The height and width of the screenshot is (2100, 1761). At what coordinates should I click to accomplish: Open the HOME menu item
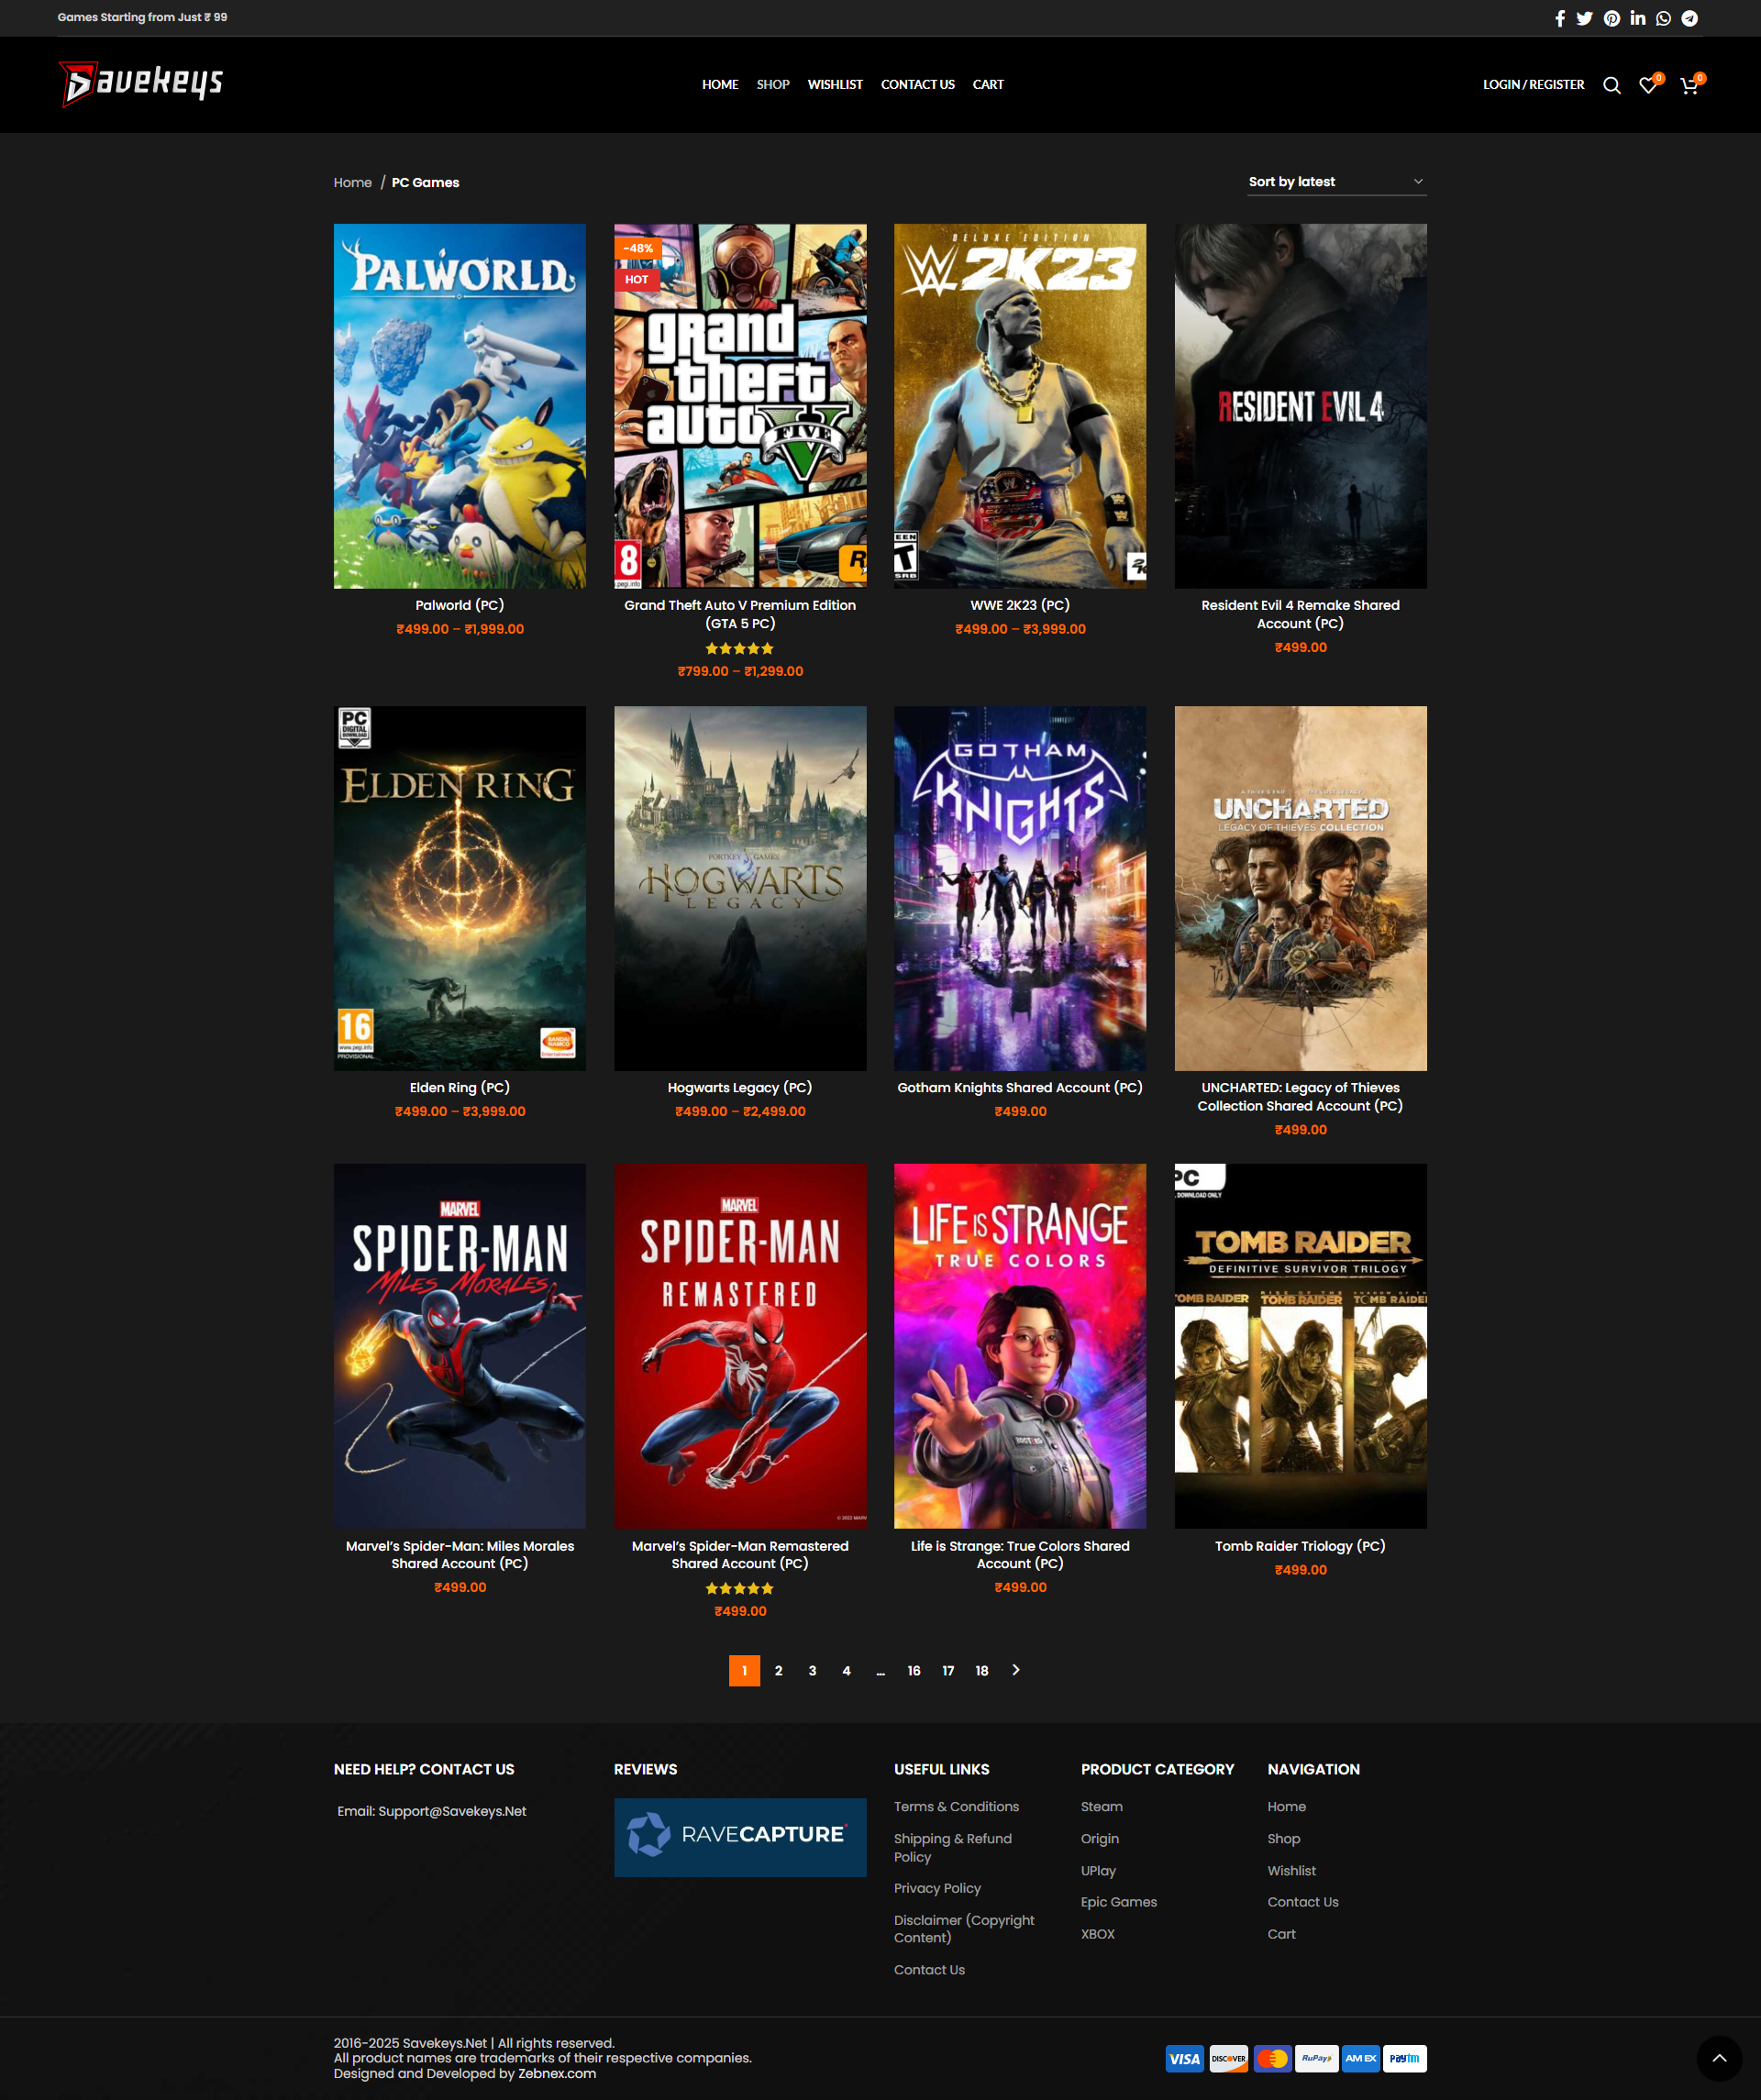pos(720,85)
